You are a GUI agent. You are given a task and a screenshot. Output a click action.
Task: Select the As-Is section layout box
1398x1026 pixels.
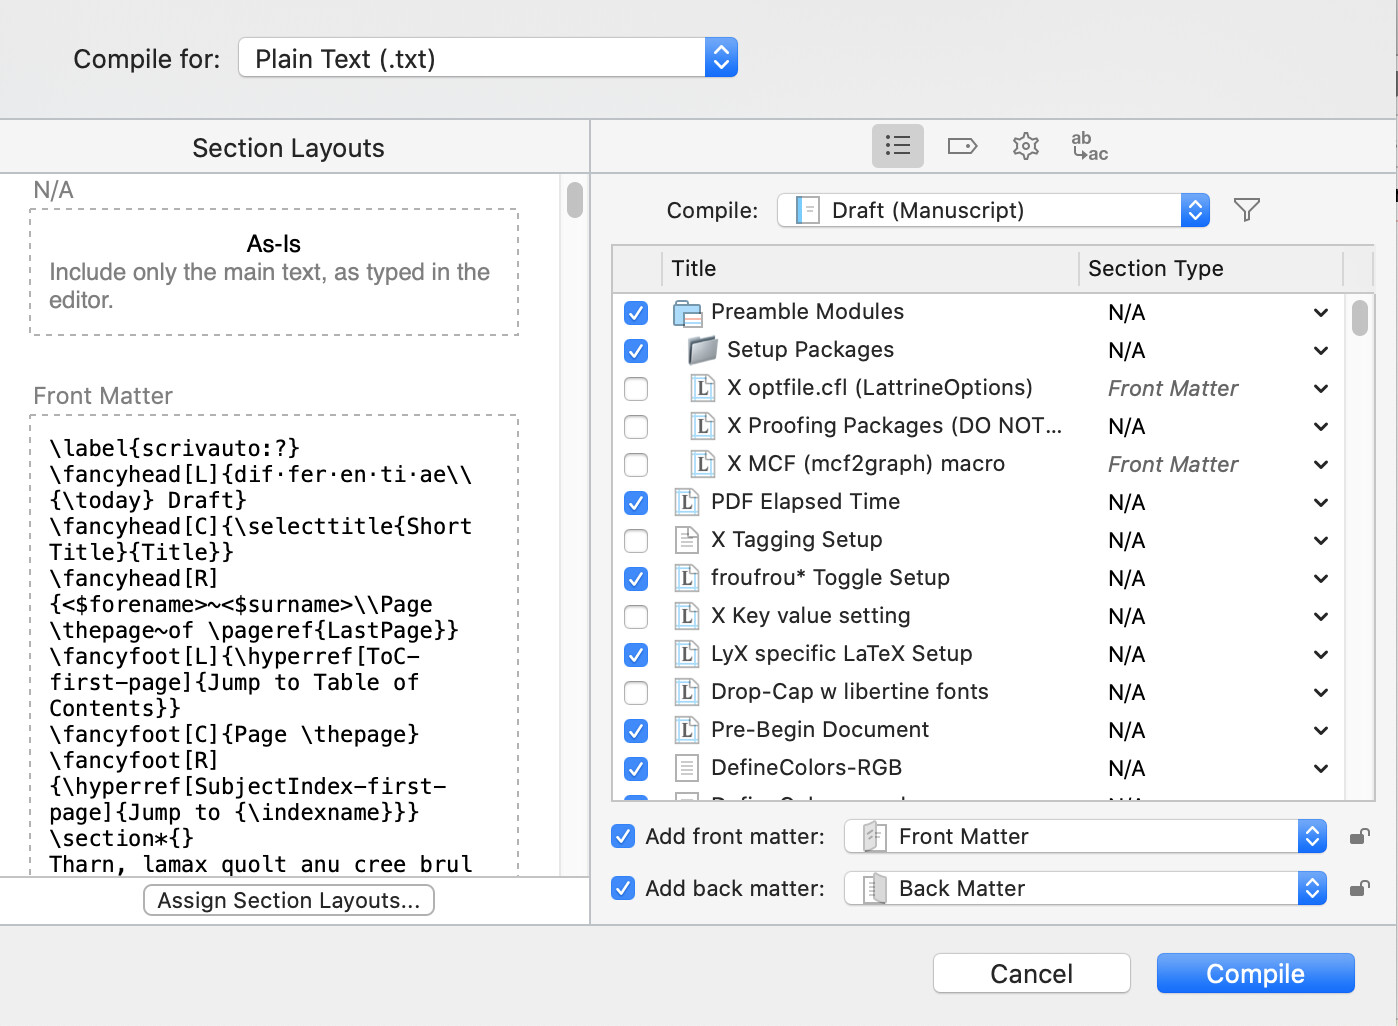coord(274,272)
